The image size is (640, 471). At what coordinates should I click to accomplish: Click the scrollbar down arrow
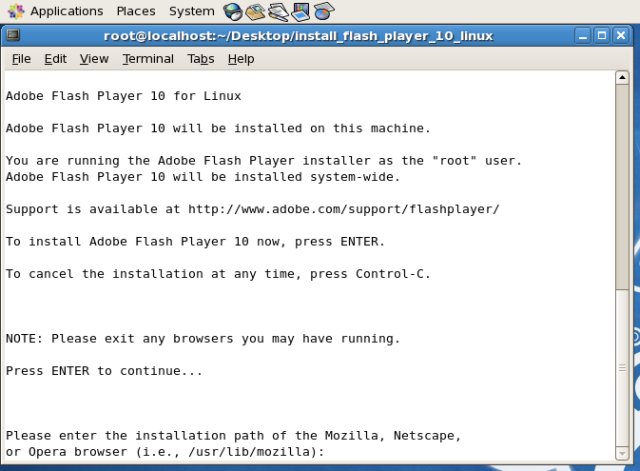[x=622, y=453]
